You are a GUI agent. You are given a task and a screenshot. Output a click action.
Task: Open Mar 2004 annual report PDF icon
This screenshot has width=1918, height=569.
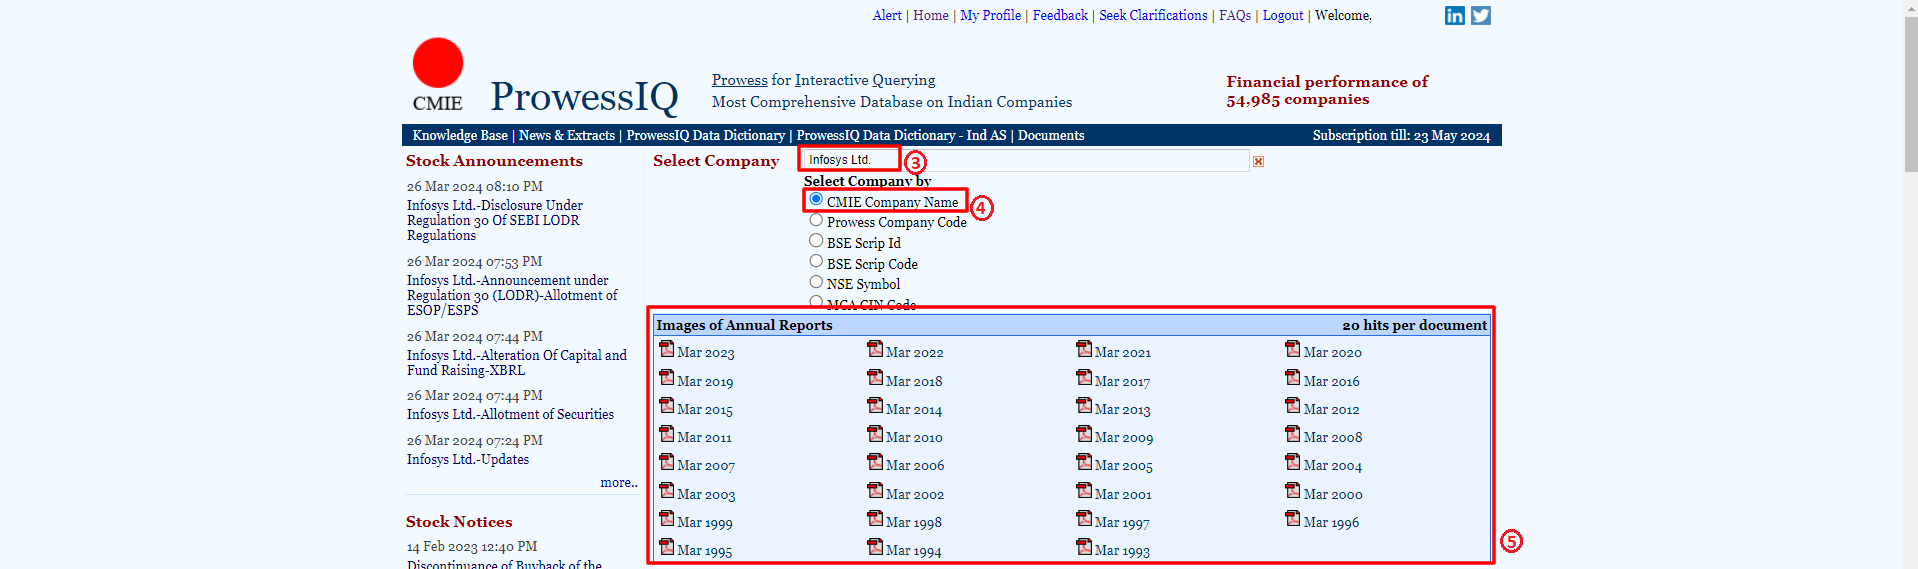1293,462
